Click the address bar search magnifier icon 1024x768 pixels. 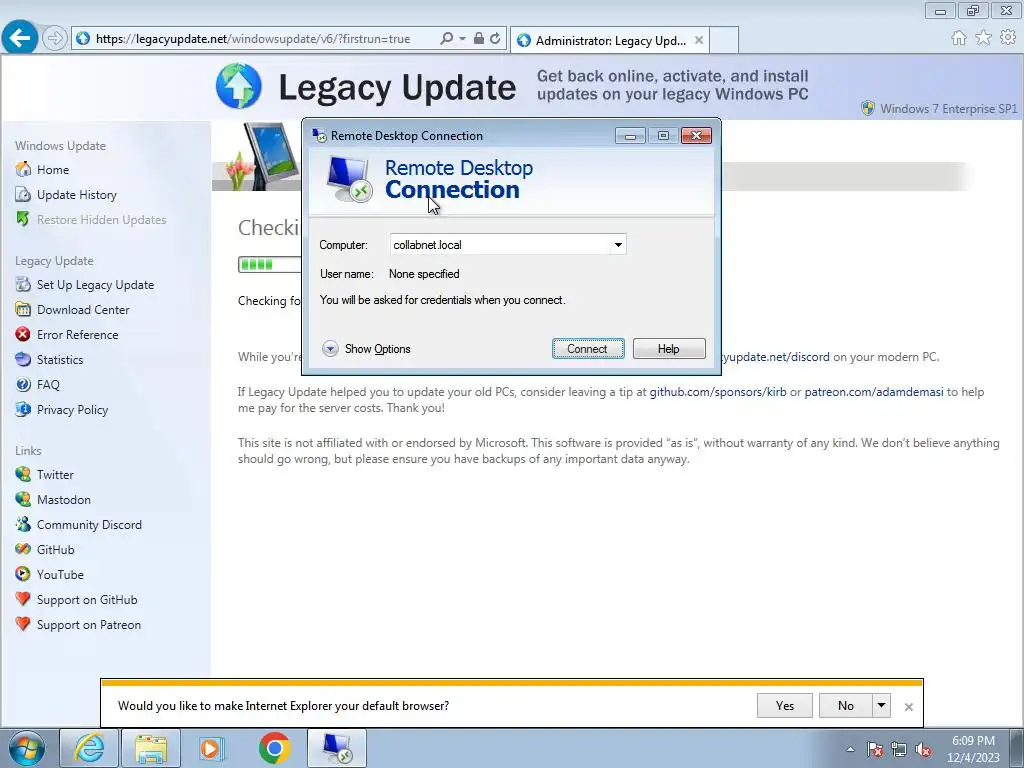coord(447,39)
